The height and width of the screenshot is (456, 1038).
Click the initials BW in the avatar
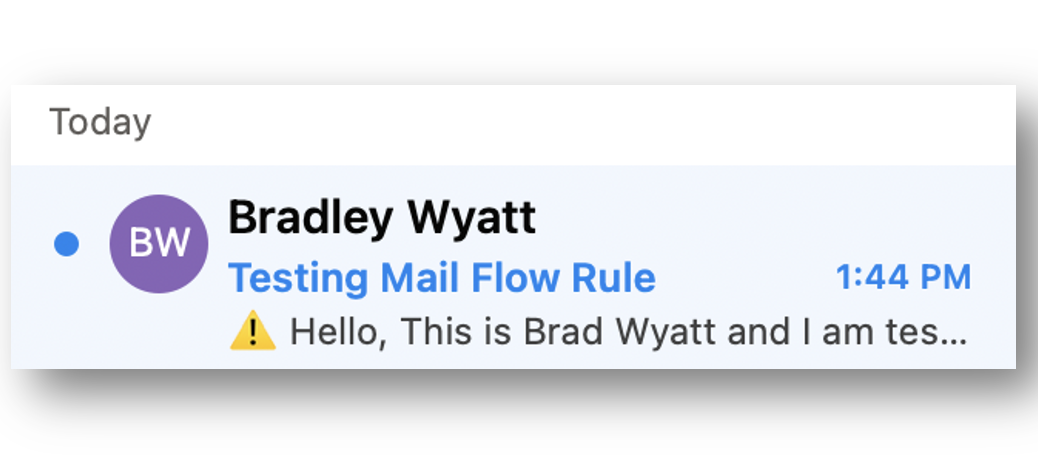159,243
